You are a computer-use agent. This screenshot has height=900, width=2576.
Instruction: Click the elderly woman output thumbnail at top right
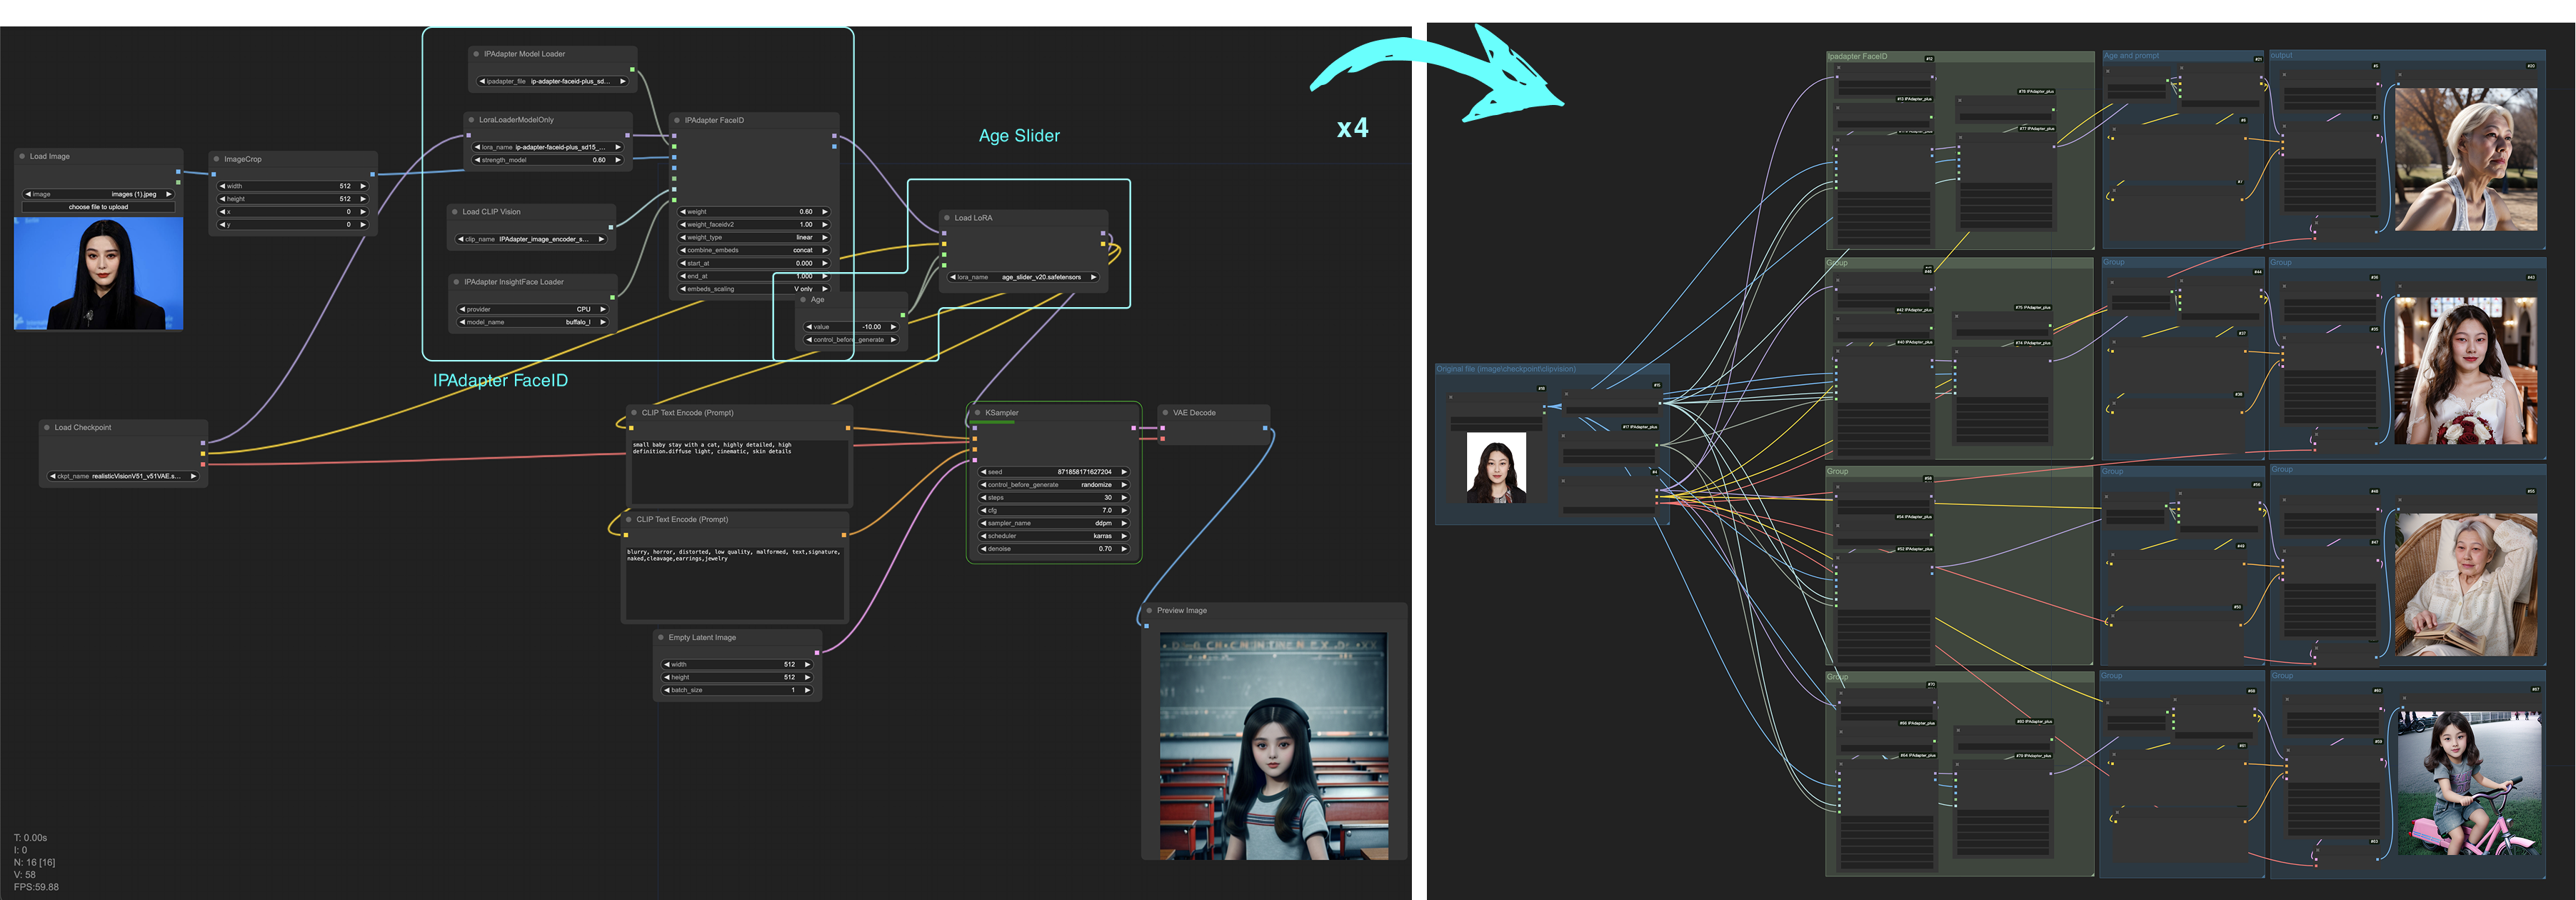point(2465,160)
